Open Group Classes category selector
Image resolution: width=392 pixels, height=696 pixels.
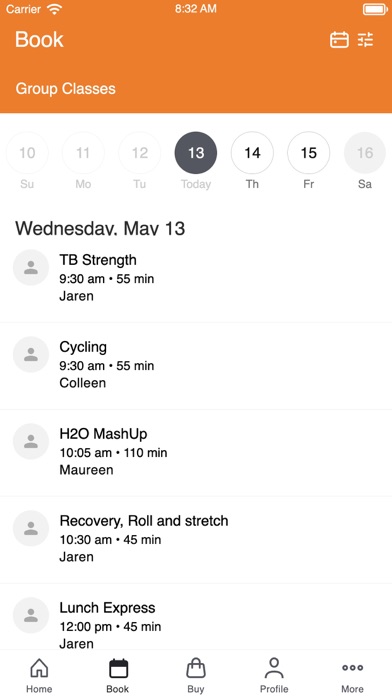[x=66, y=88]
